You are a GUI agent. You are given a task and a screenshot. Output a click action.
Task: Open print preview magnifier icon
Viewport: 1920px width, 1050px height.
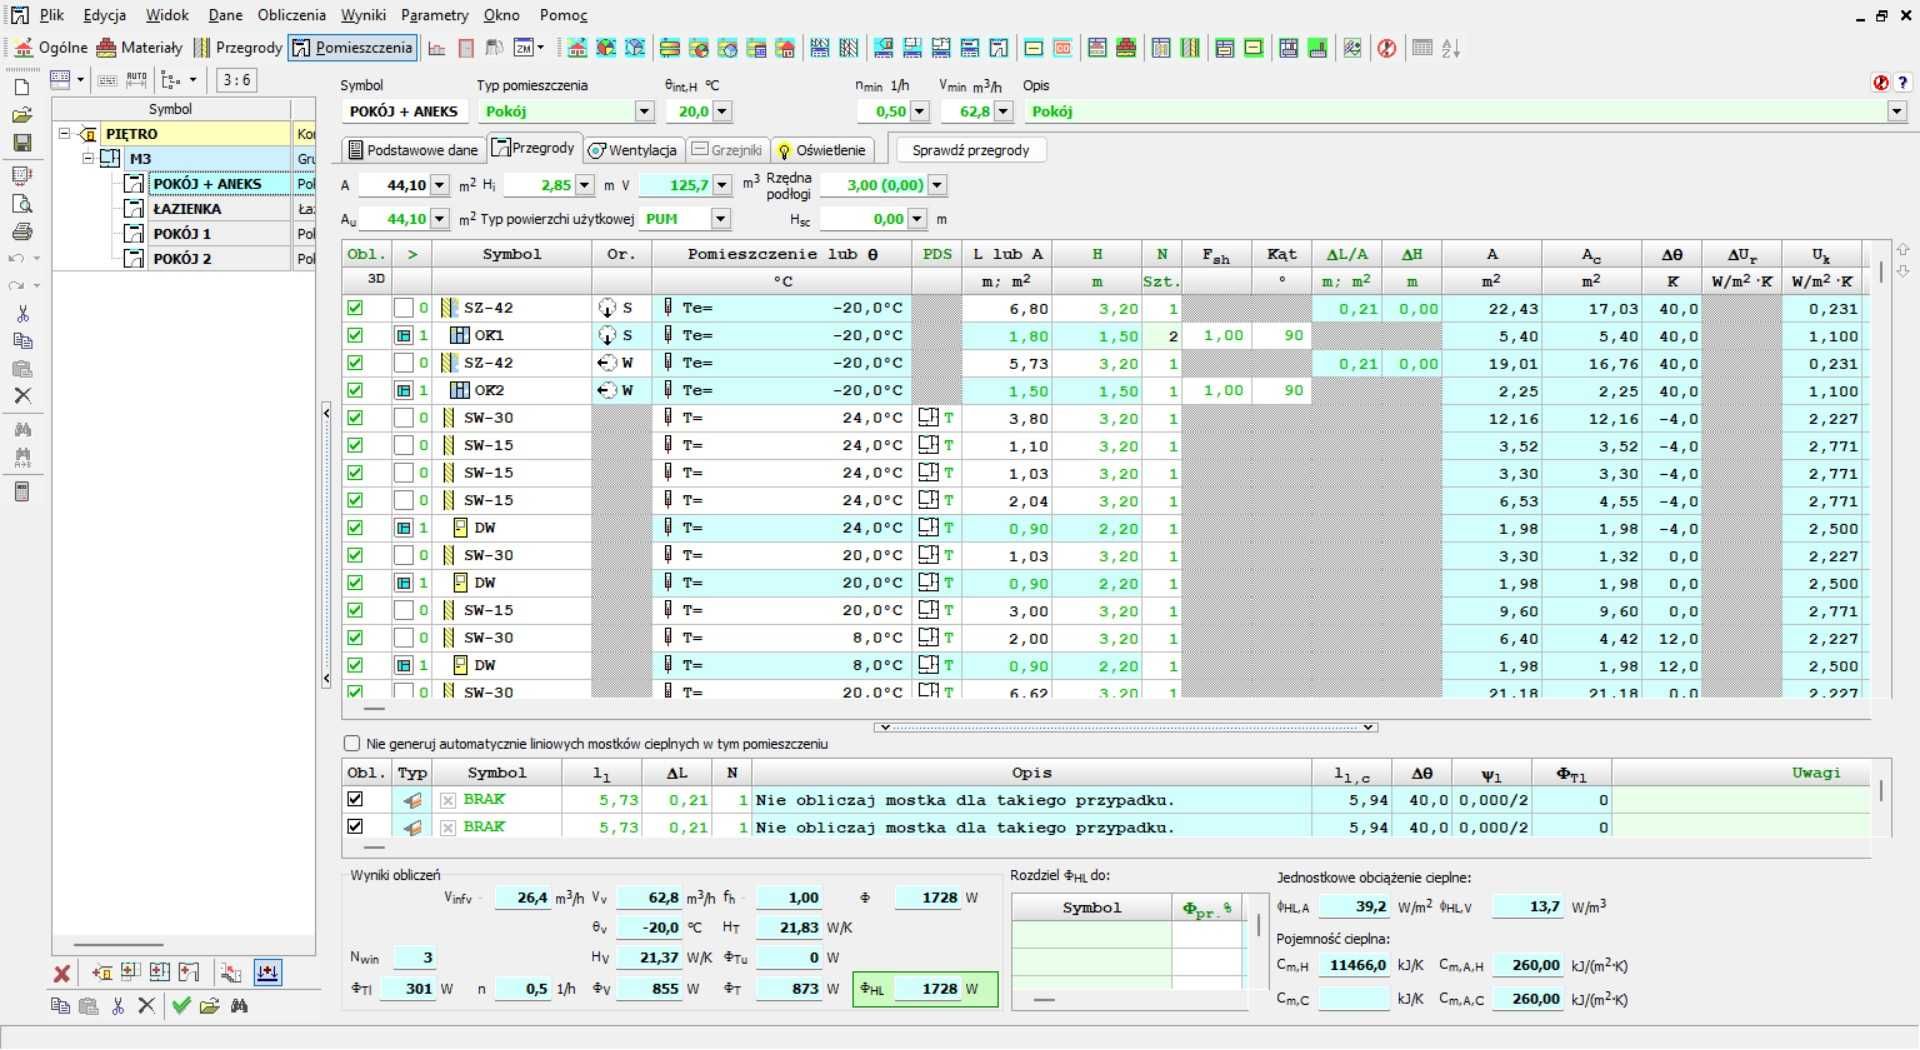pos(22,204)
